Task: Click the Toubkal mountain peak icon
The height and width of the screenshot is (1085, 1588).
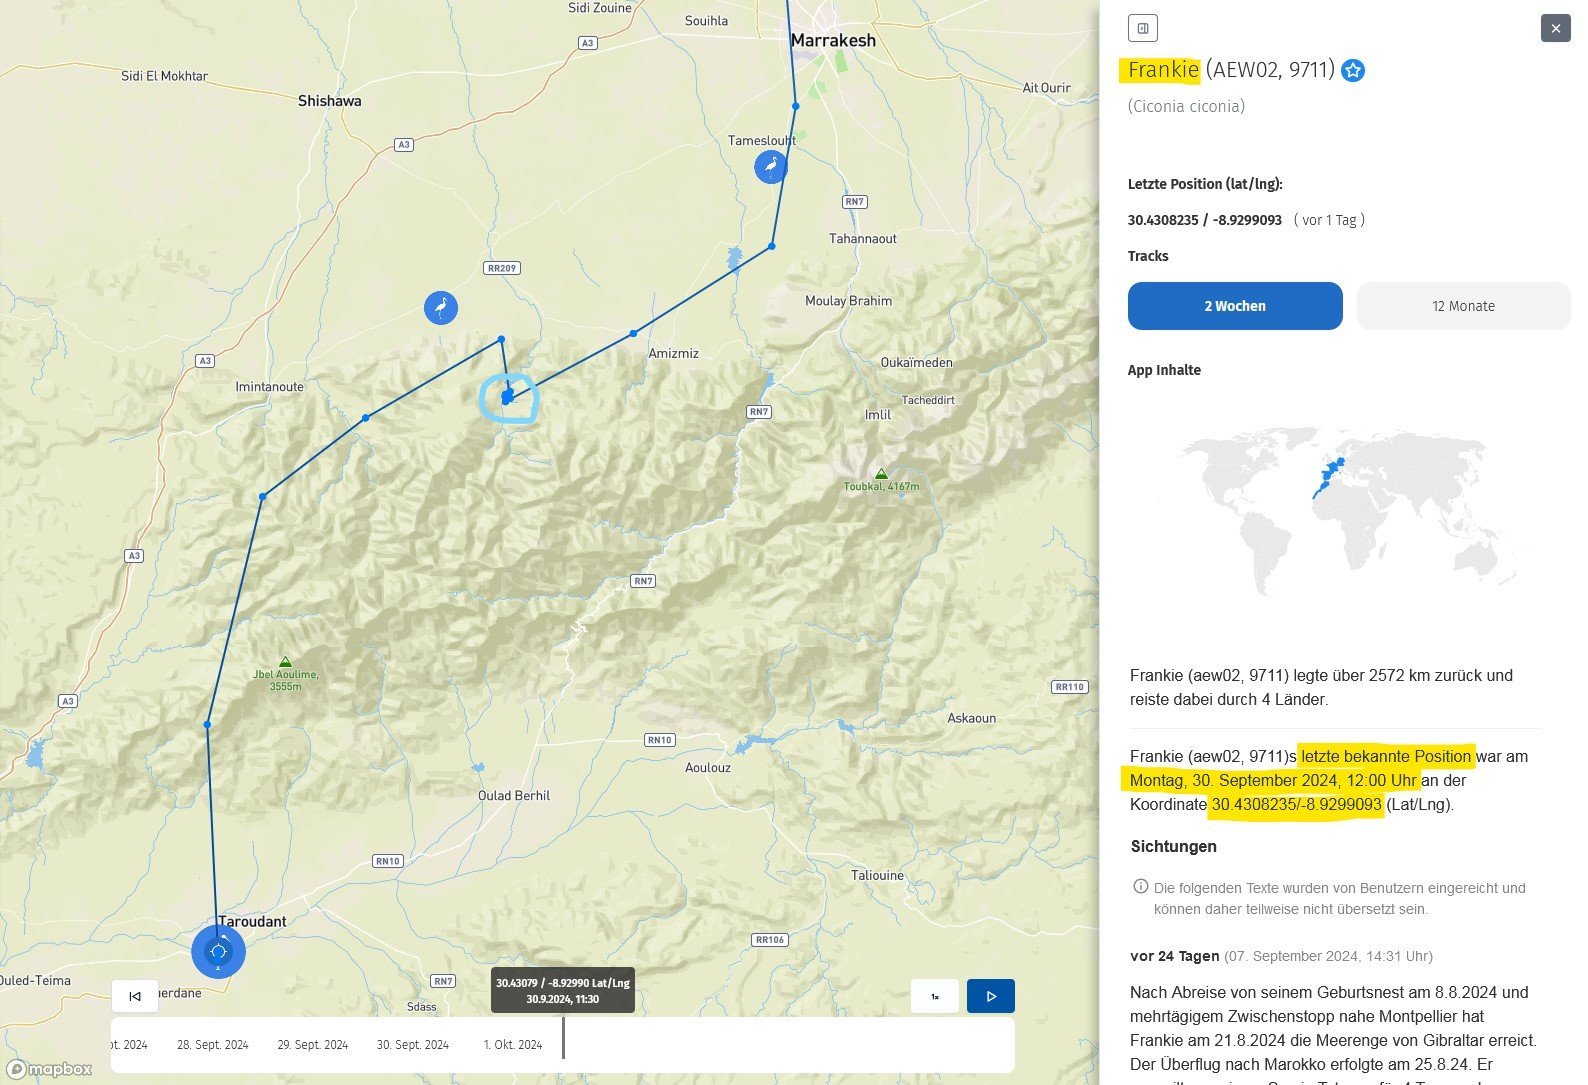Action: coord(880,474)
